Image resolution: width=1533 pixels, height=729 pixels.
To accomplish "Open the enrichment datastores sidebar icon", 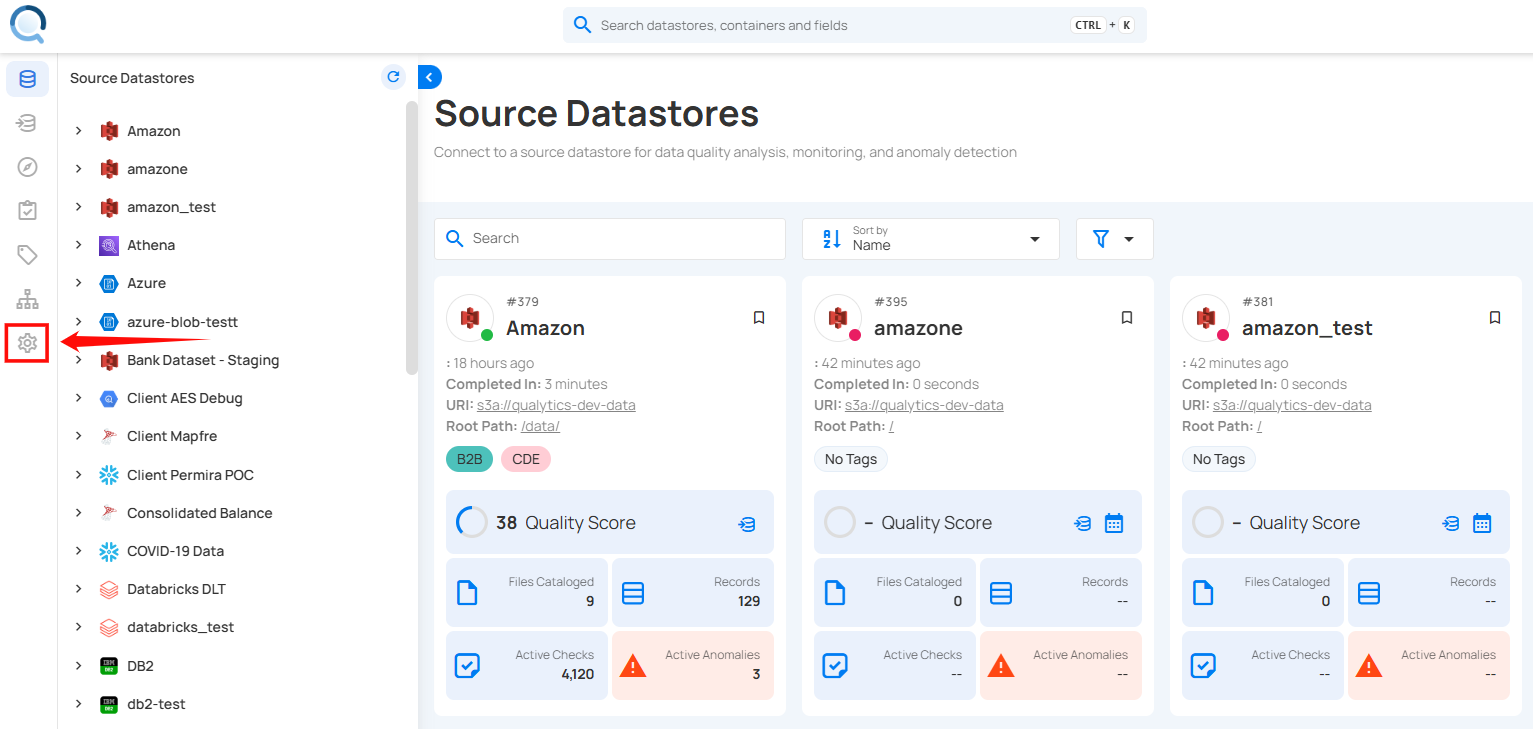I will coord(27,123).
